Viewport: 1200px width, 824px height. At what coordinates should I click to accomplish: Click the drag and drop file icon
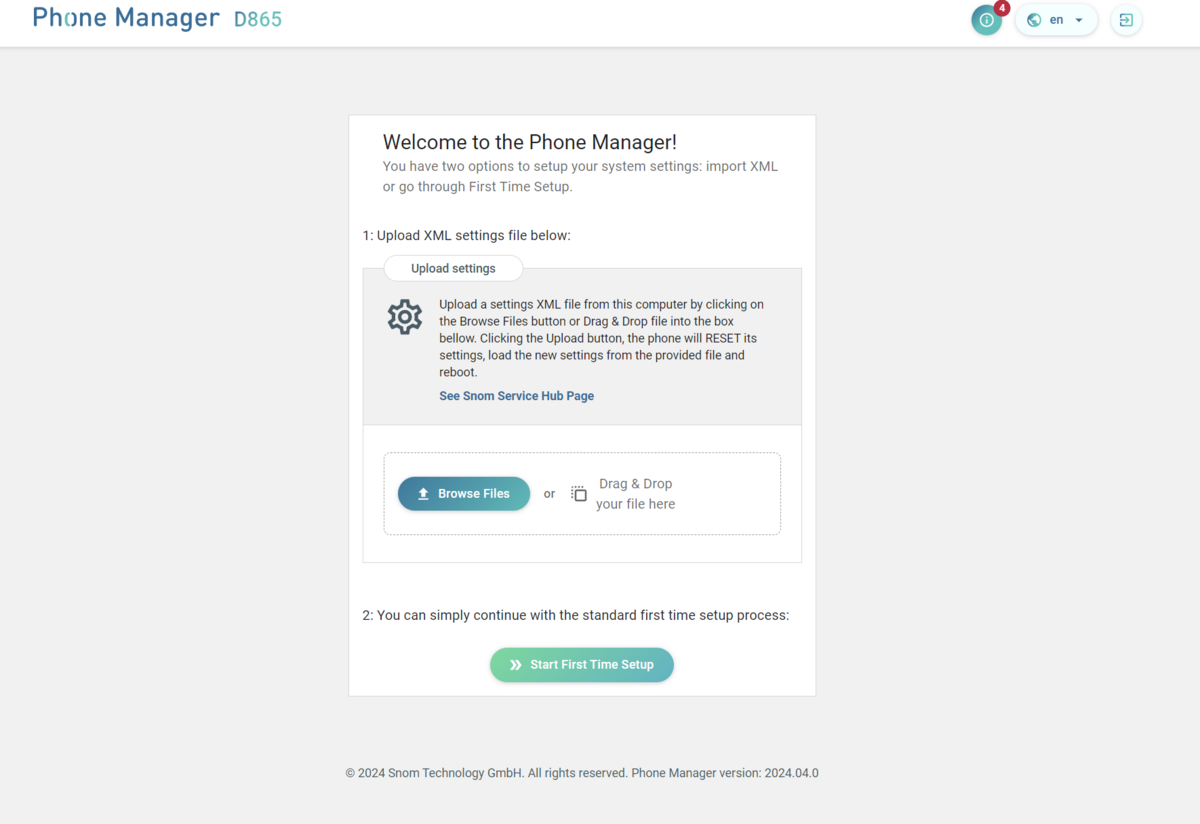coord(579,494)
